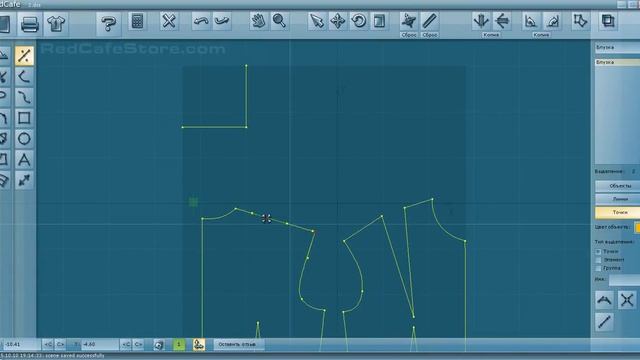Click the leftward arrow Копия icon
Image resolution: width=640 pixels, height=360 pixels.
(x=502, y=21)
